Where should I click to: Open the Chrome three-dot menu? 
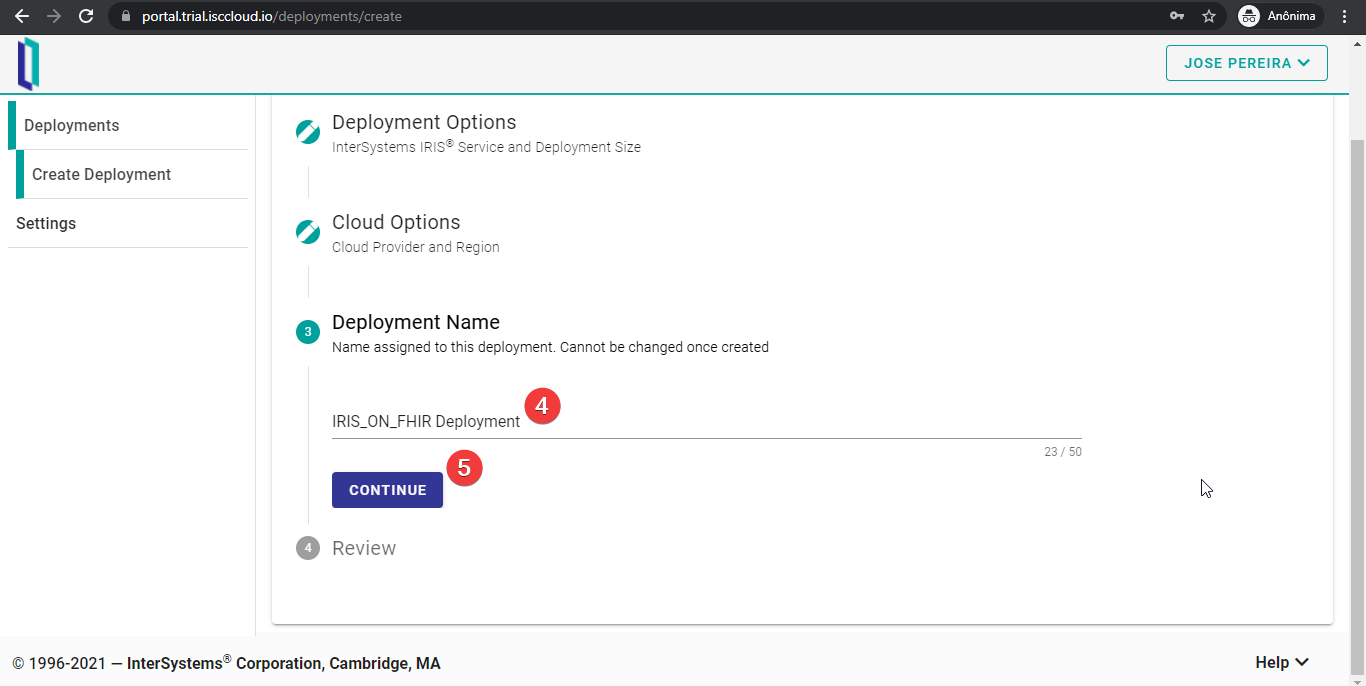coord(1346,16)
